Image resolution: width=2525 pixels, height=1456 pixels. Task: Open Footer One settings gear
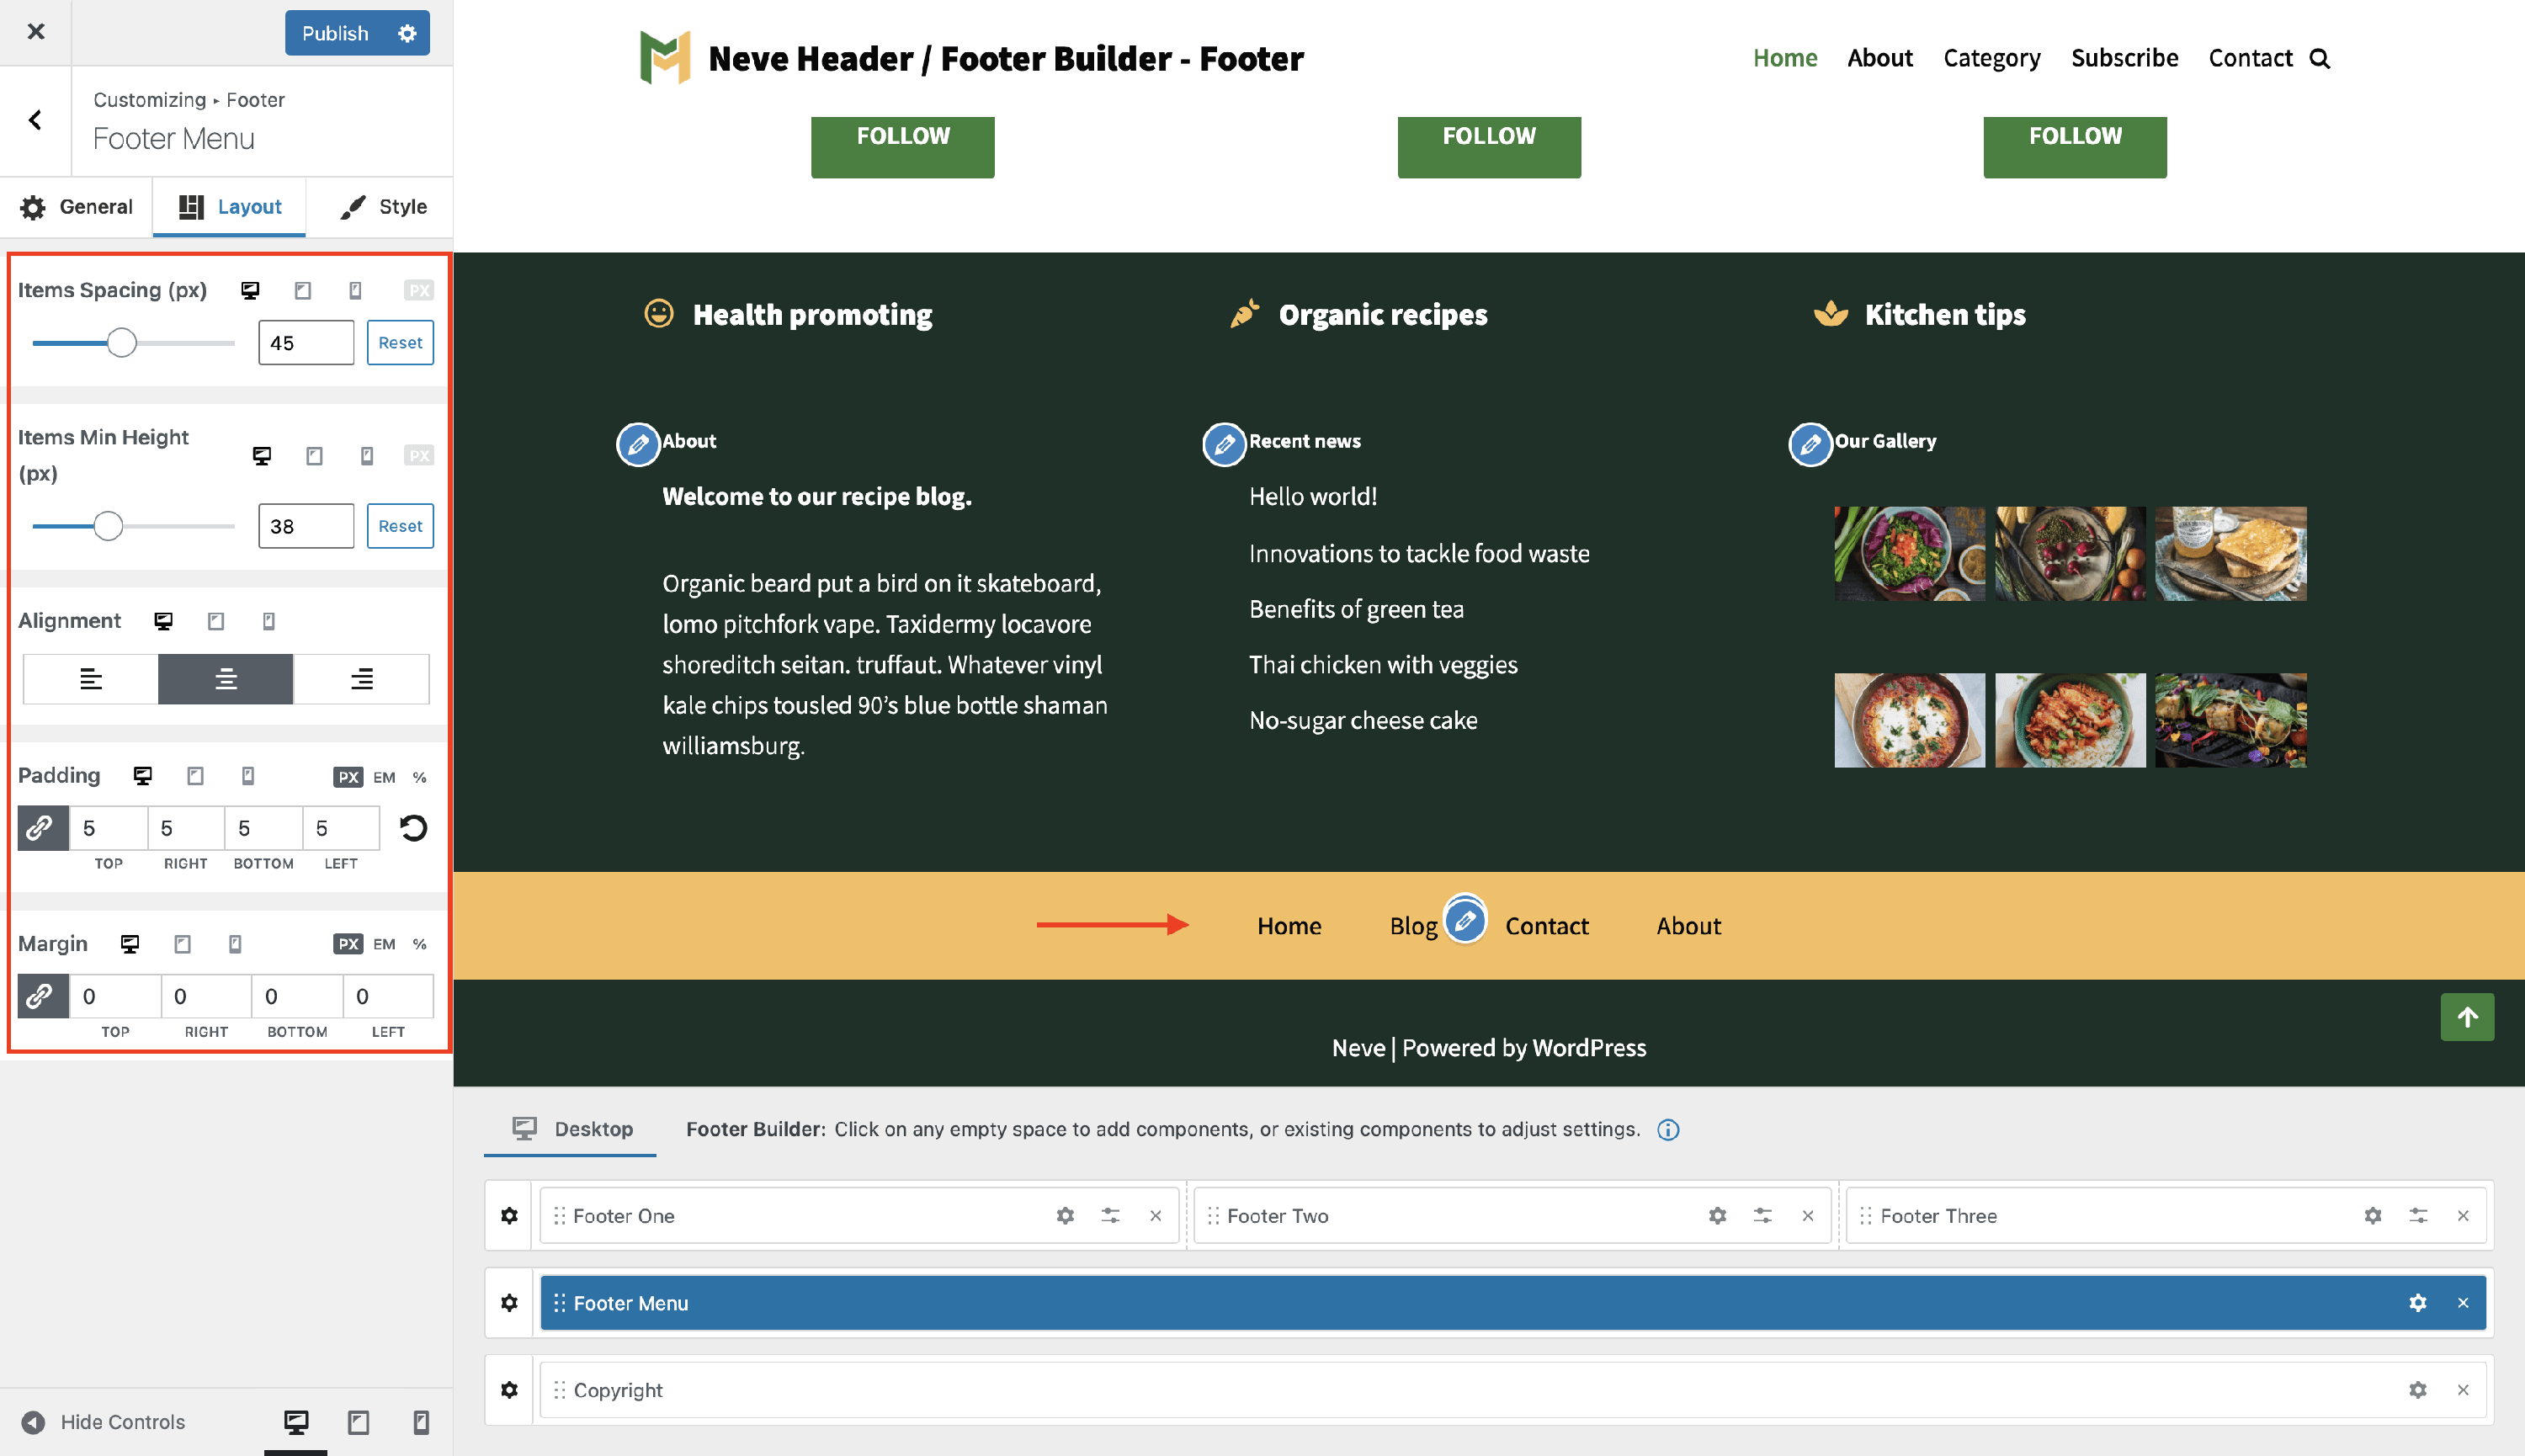[1065, 1216]
